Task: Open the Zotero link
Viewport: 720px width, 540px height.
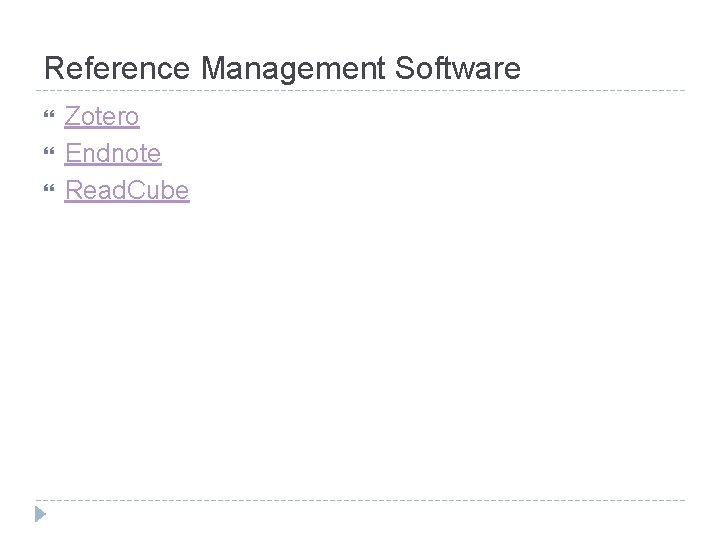Action: (102, 117)
